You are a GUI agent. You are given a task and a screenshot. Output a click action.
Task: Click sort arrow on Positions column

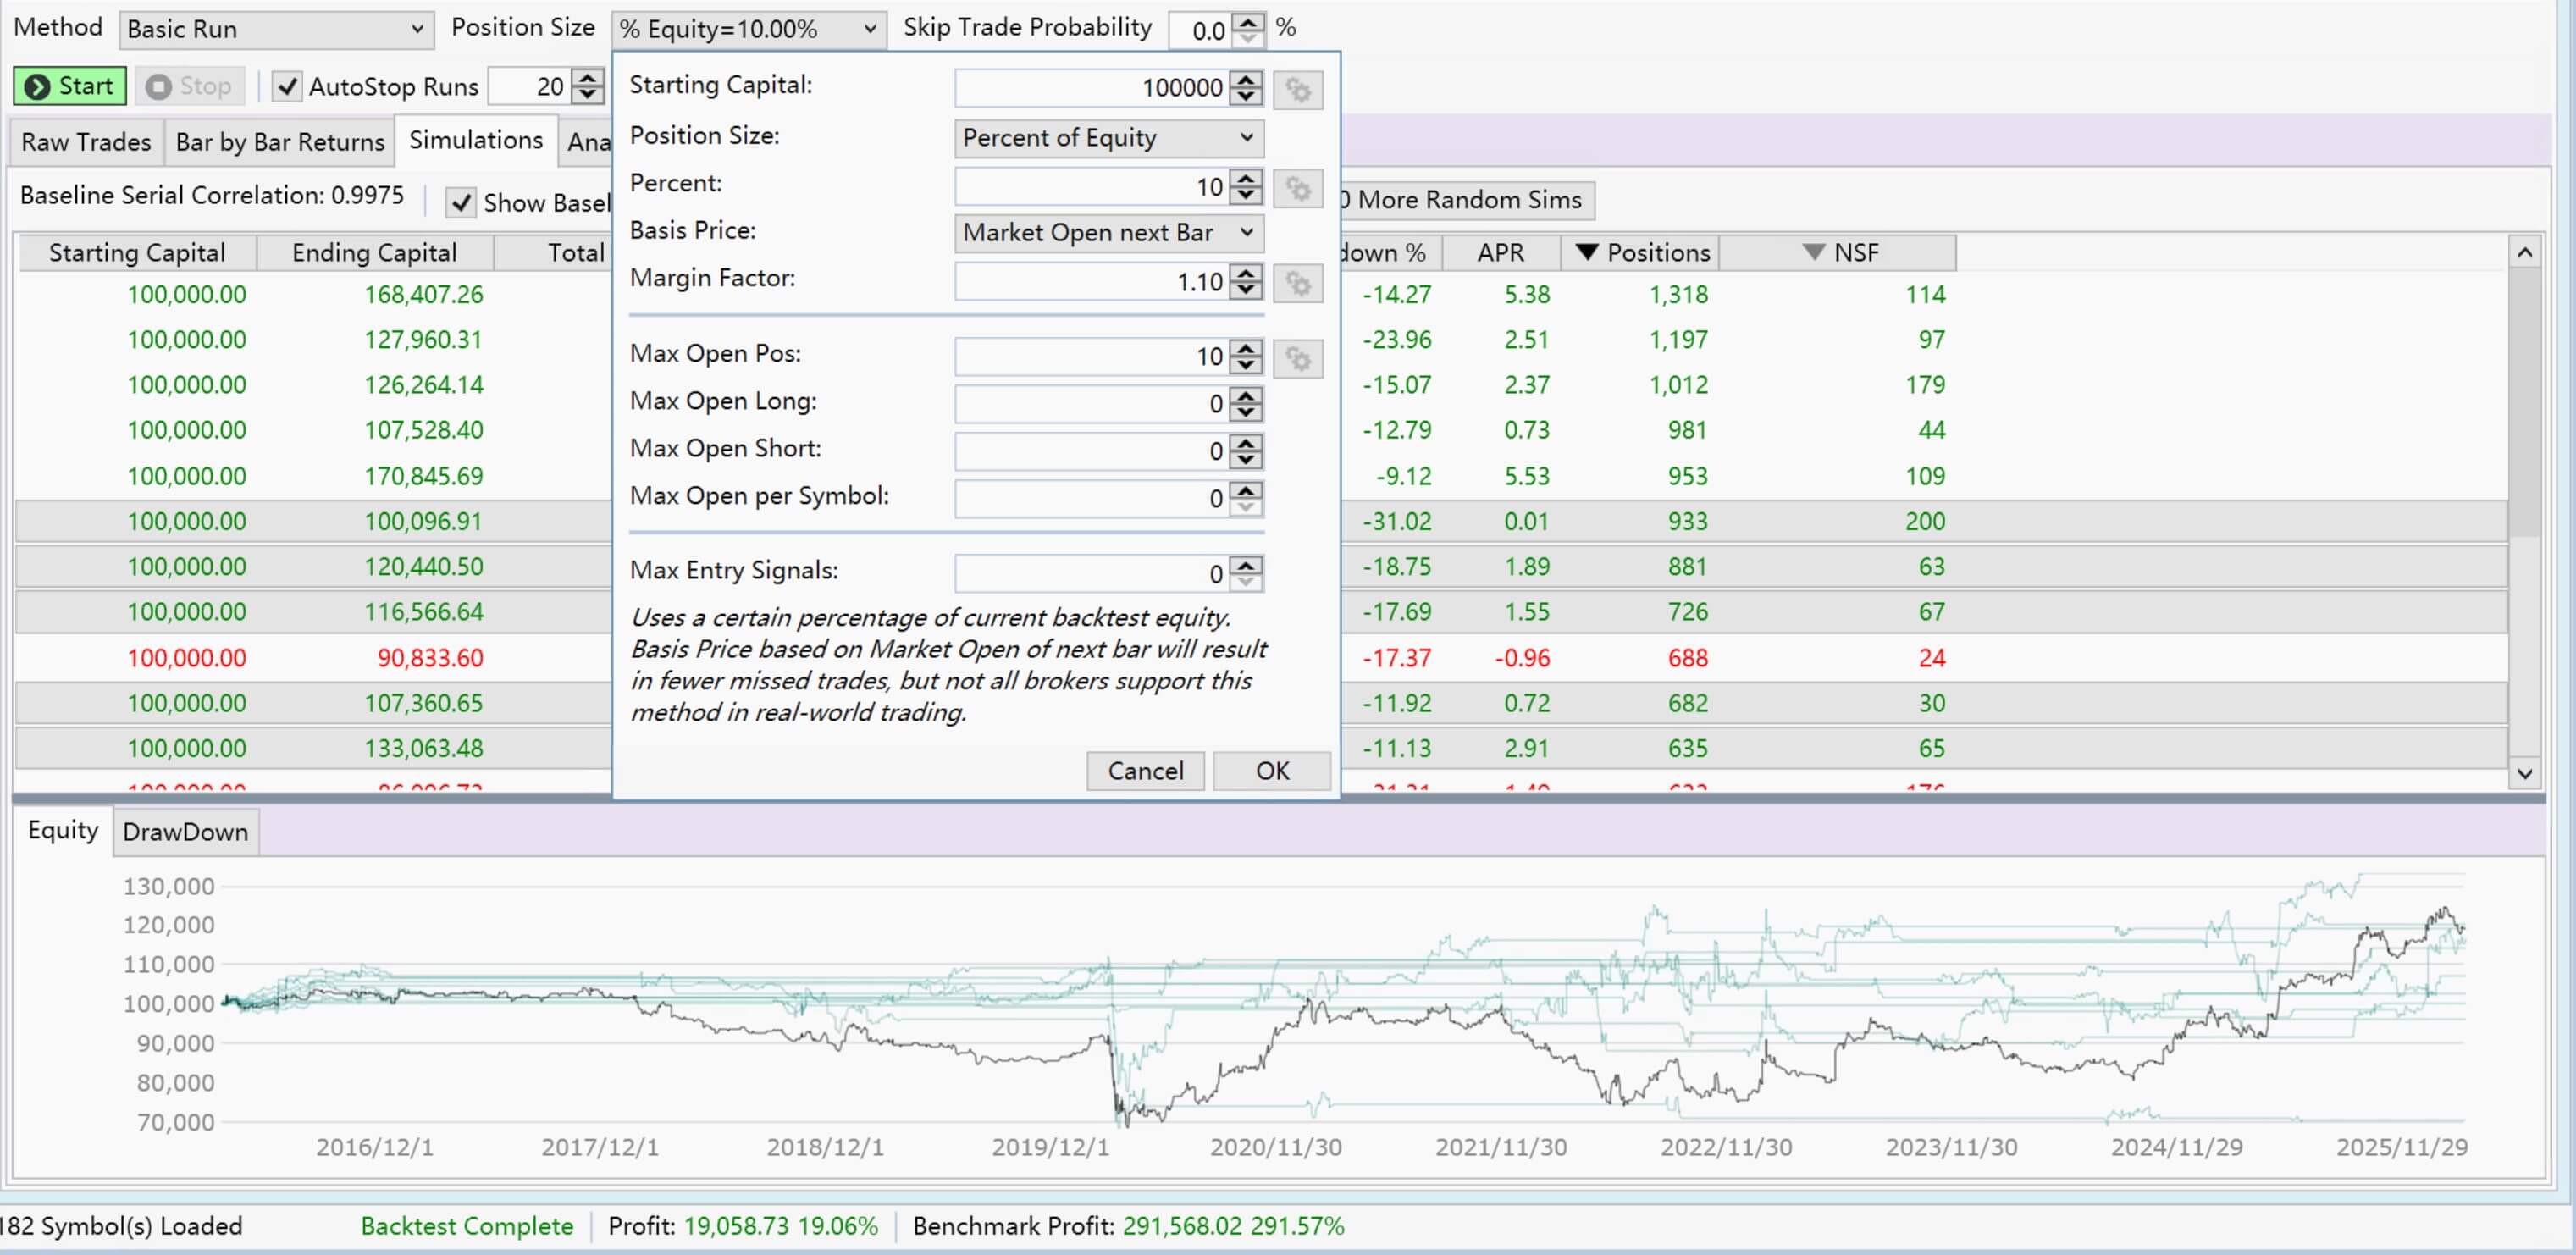point(1586,252)
